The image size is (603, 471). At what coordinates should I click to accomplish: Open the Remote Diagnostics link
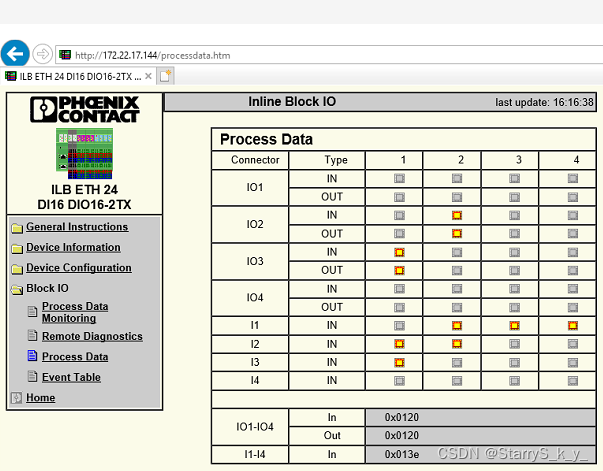tap(92, 336)
